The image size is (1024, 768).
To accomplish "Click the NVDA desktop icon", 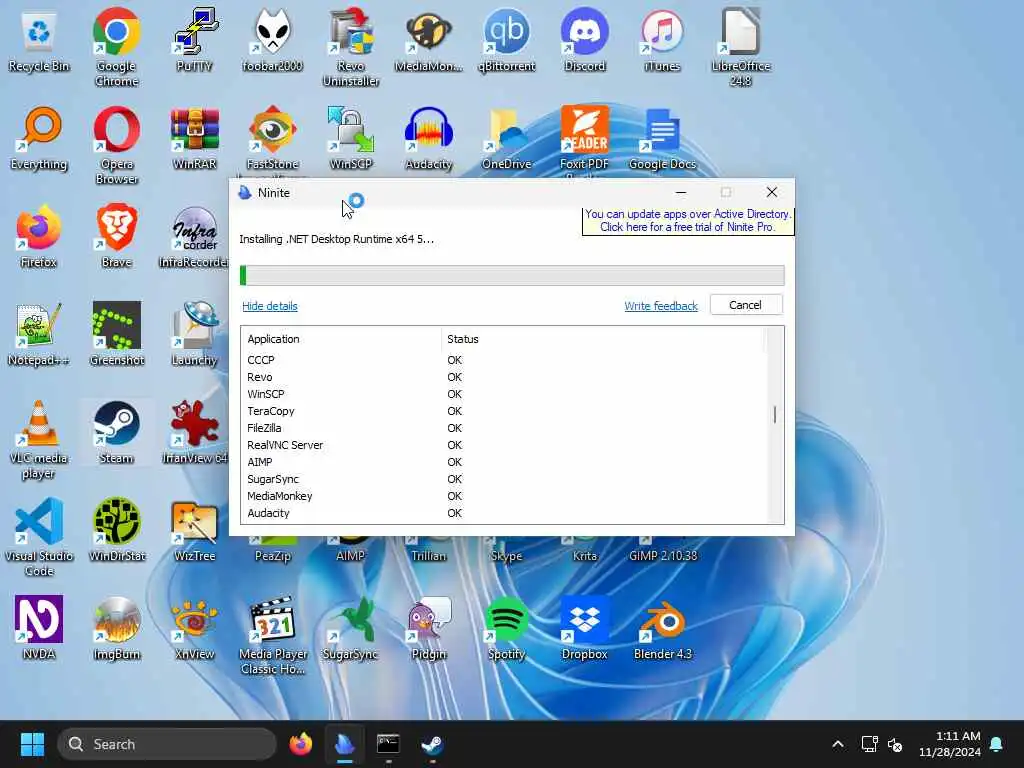I will (39, 628).
